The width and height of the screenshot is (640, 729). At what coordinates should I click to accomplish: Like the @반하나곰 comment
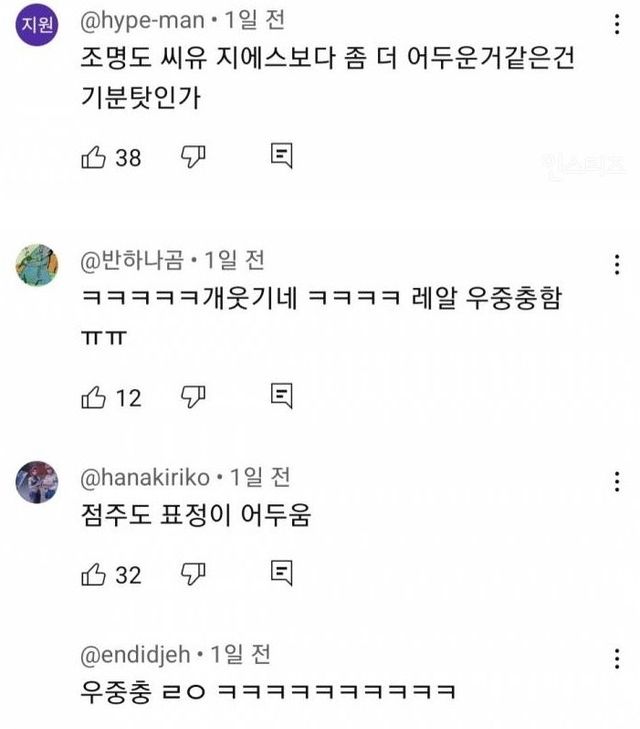(x=93, y=397)
